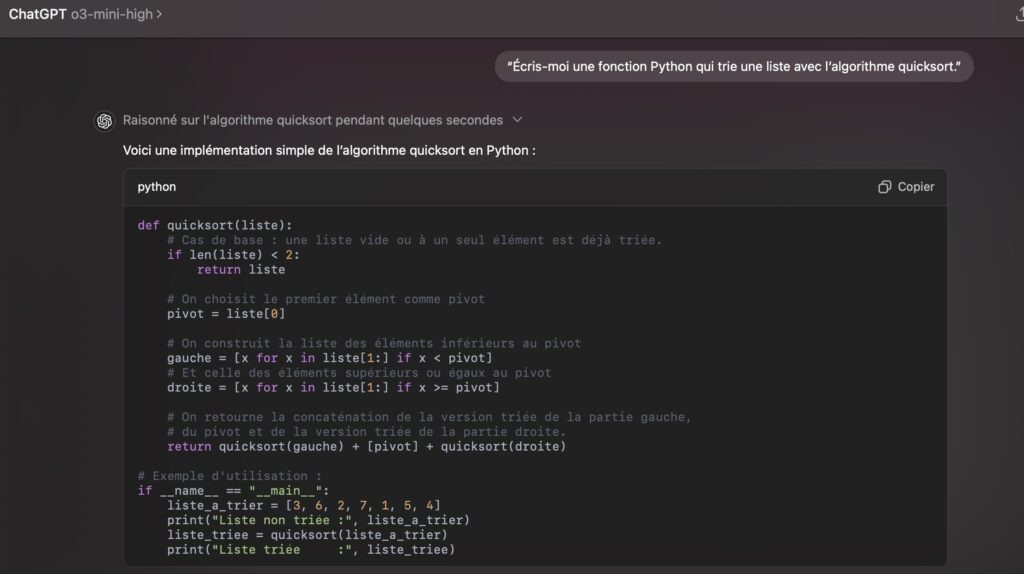This screenshot has height=574, width=1024.
Task: Click the share icon at top right
Action: tap(1019, 14)
